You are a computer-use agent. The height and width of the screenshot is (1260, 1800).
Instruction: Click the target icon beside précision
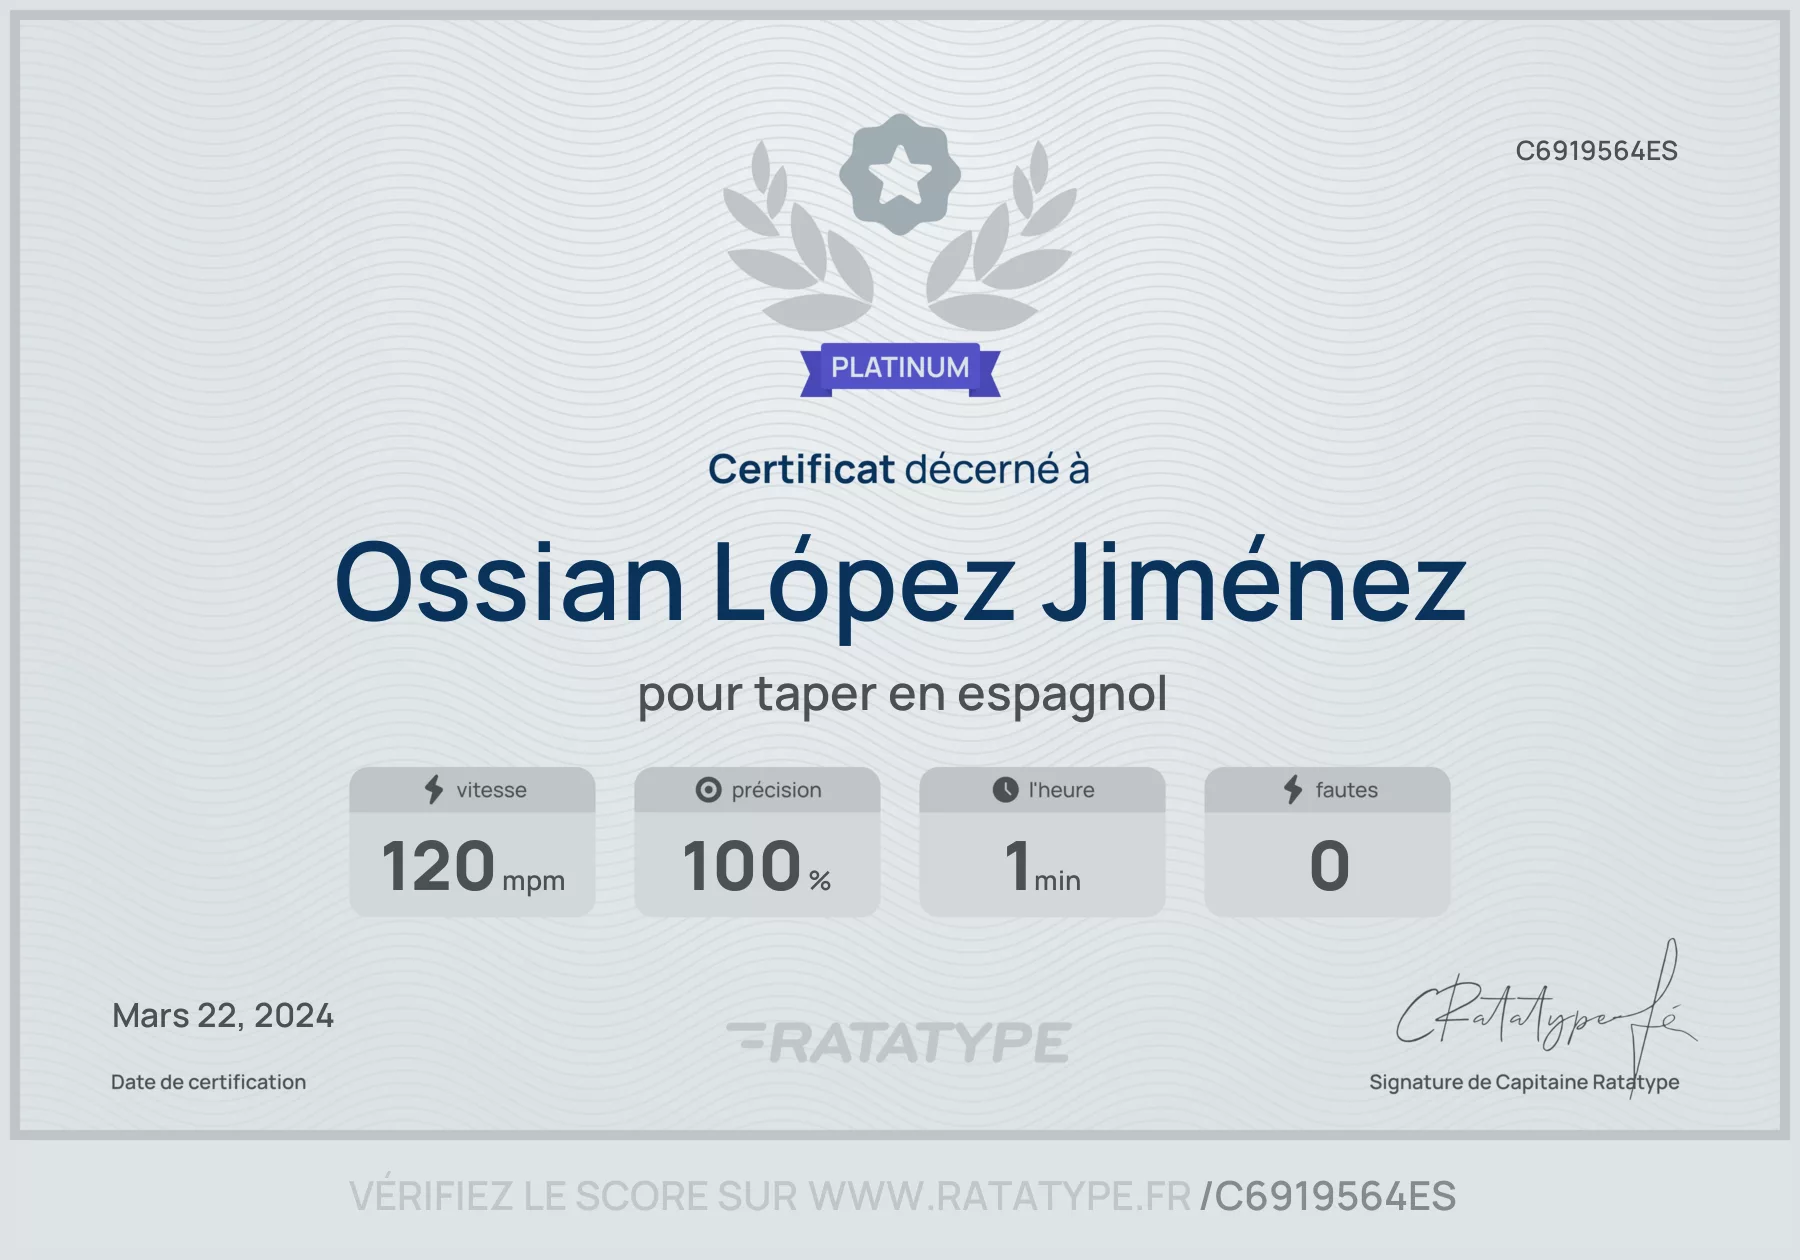click(x=708, y=790)
